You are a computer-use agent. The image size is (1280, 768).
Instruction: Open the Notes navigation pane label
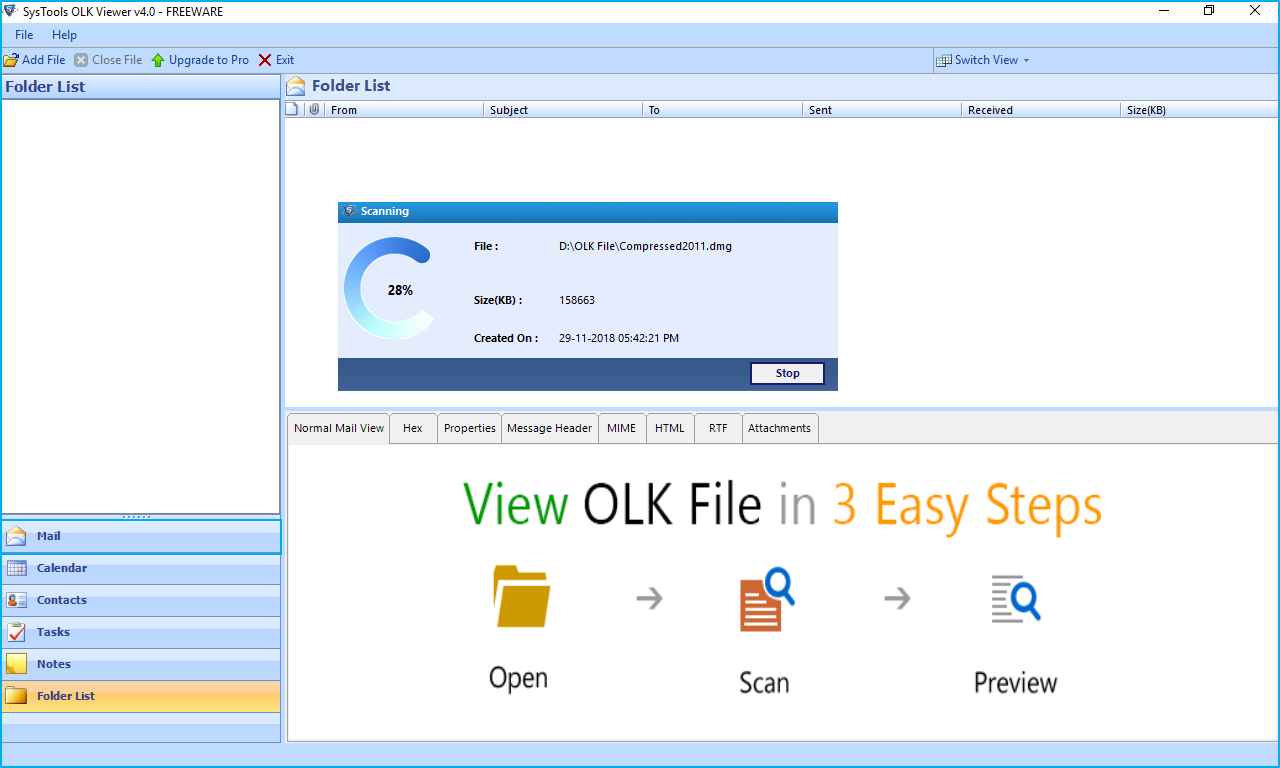pos(54,664)
